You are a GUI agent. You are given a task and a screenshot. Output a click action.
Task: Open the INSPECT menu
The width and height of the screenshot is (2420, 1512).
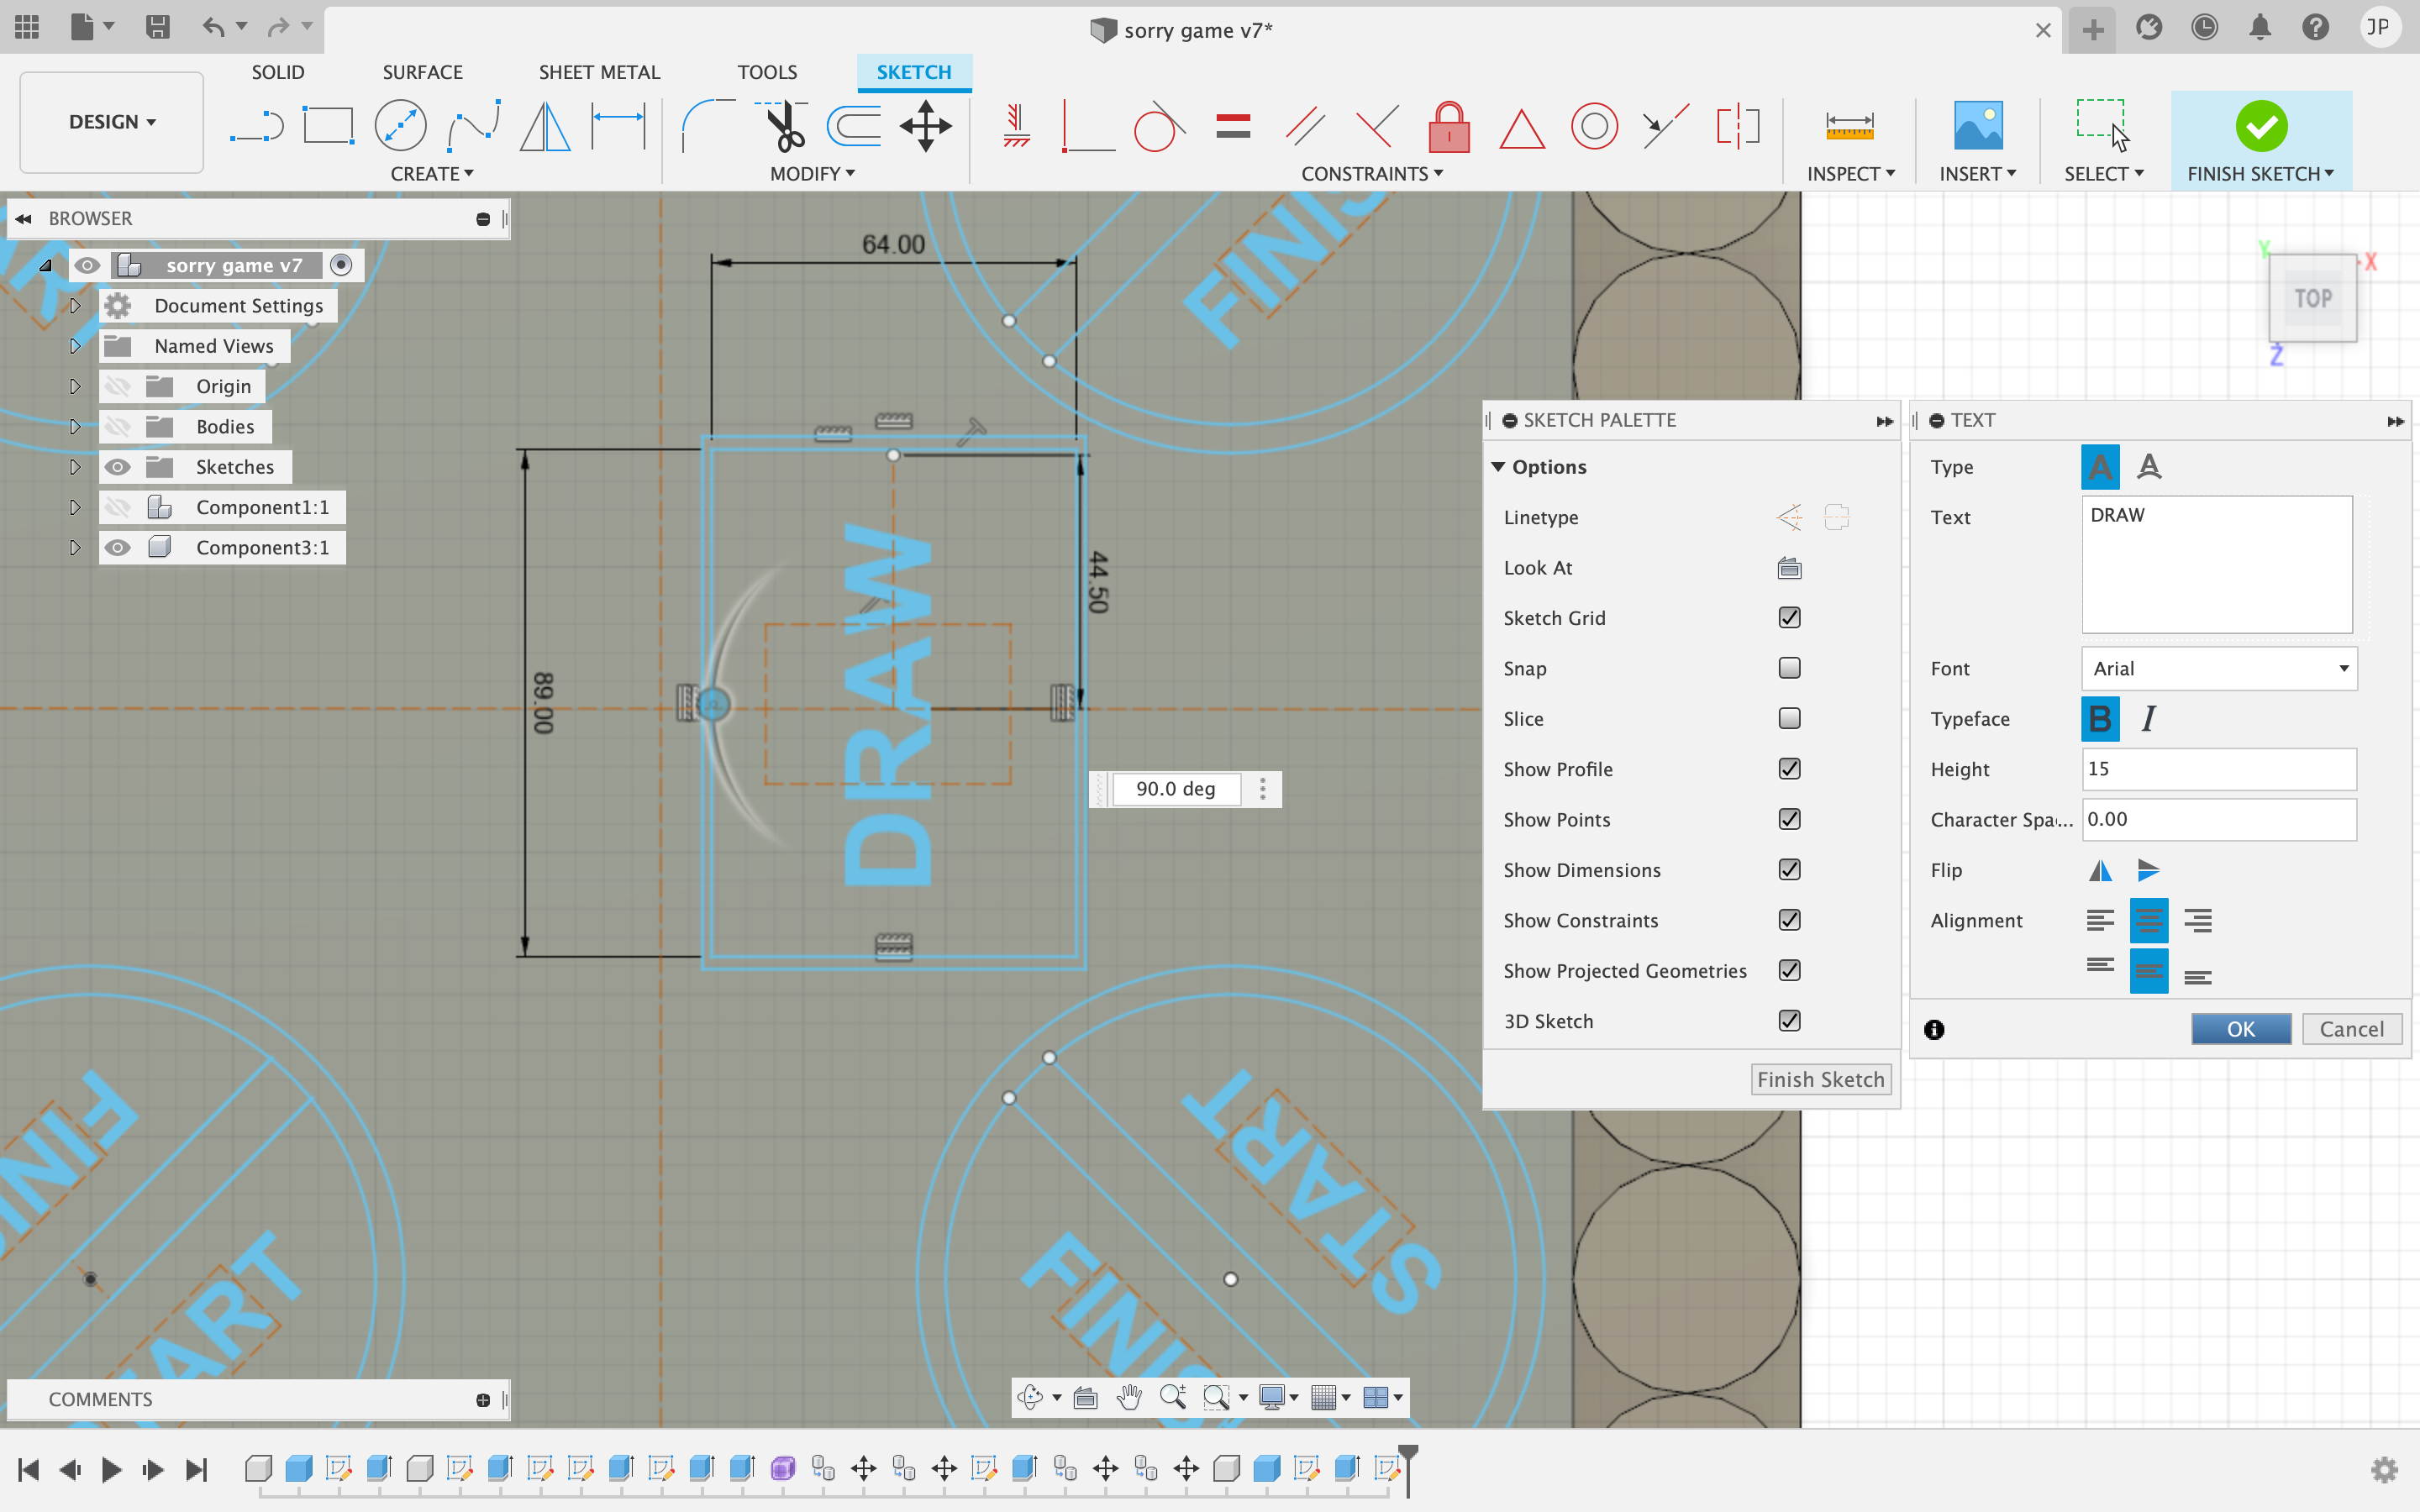pos(1851,173)
